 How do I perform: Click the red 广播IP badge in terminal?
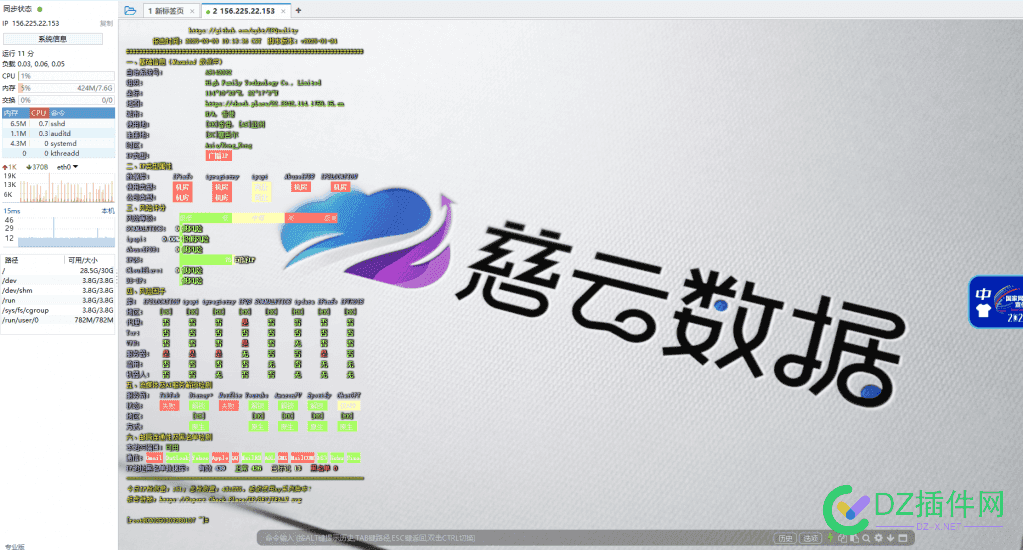(x=219, y=155)
